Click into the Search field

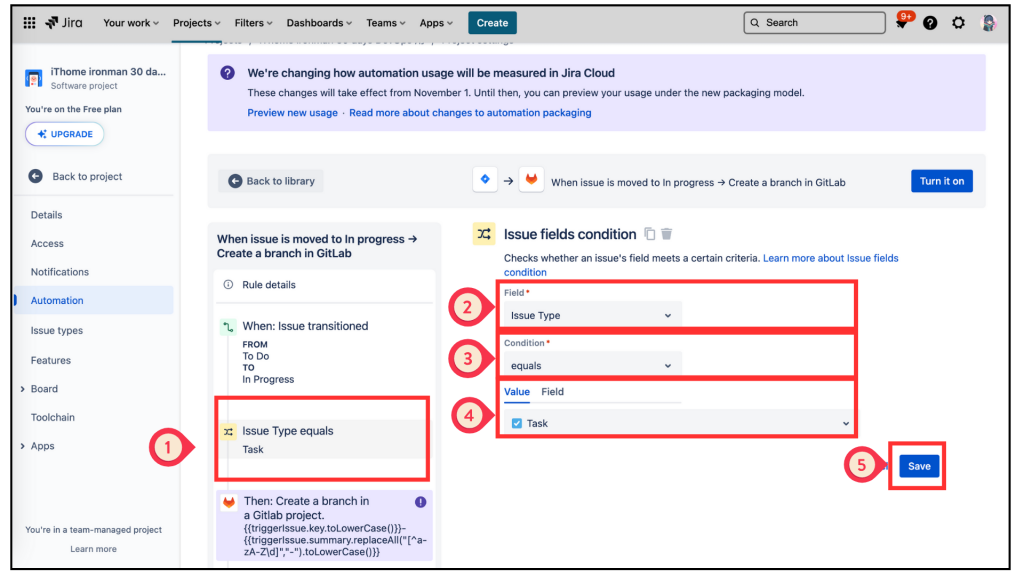click(814, 23)
